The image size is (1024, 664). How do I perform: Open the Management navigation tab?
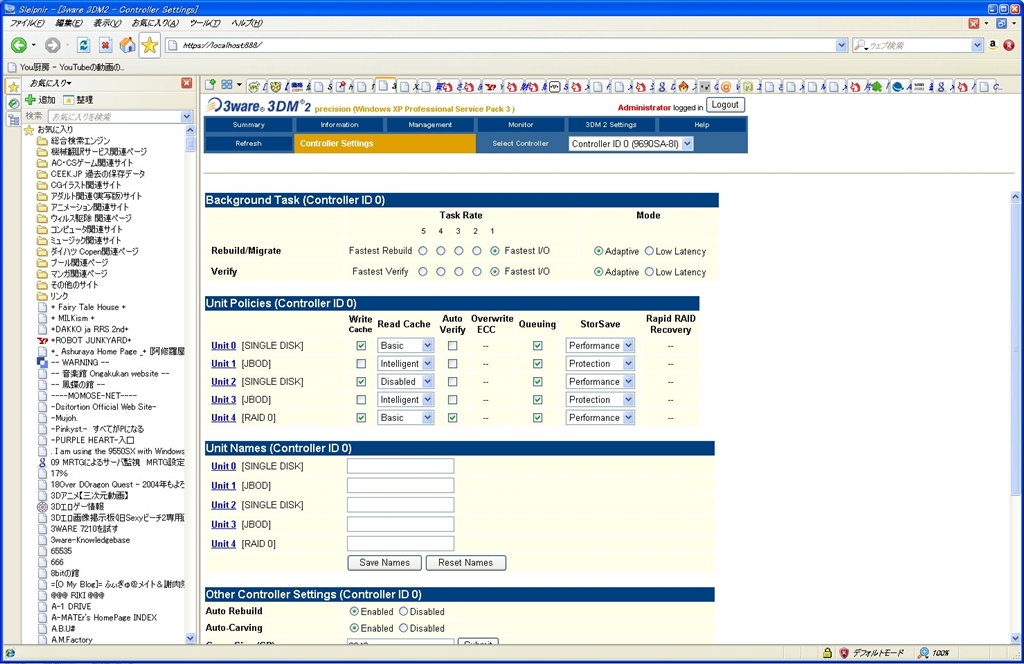pos(430,125)
